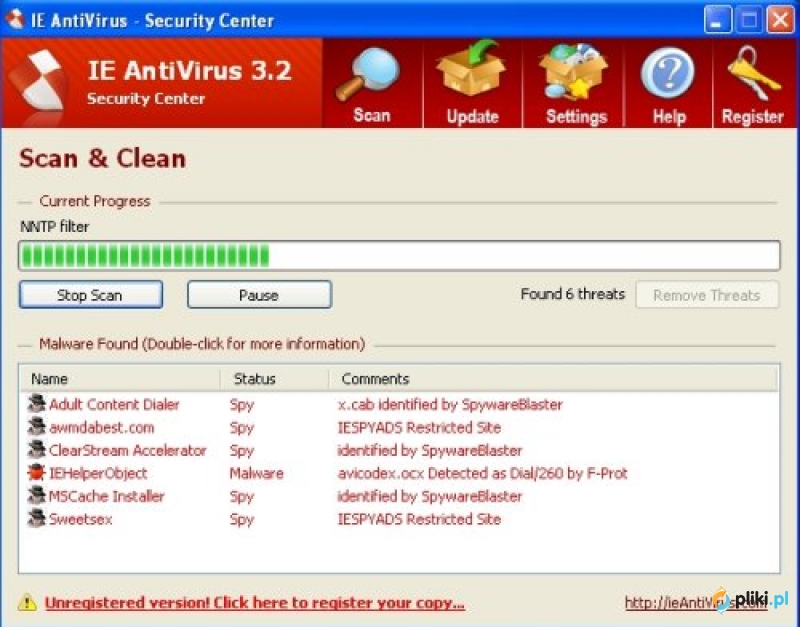Click the 'x.cab identified by SpywareBlaster' comment
This screenshot has height=627, width=800.
coord(450,405)
